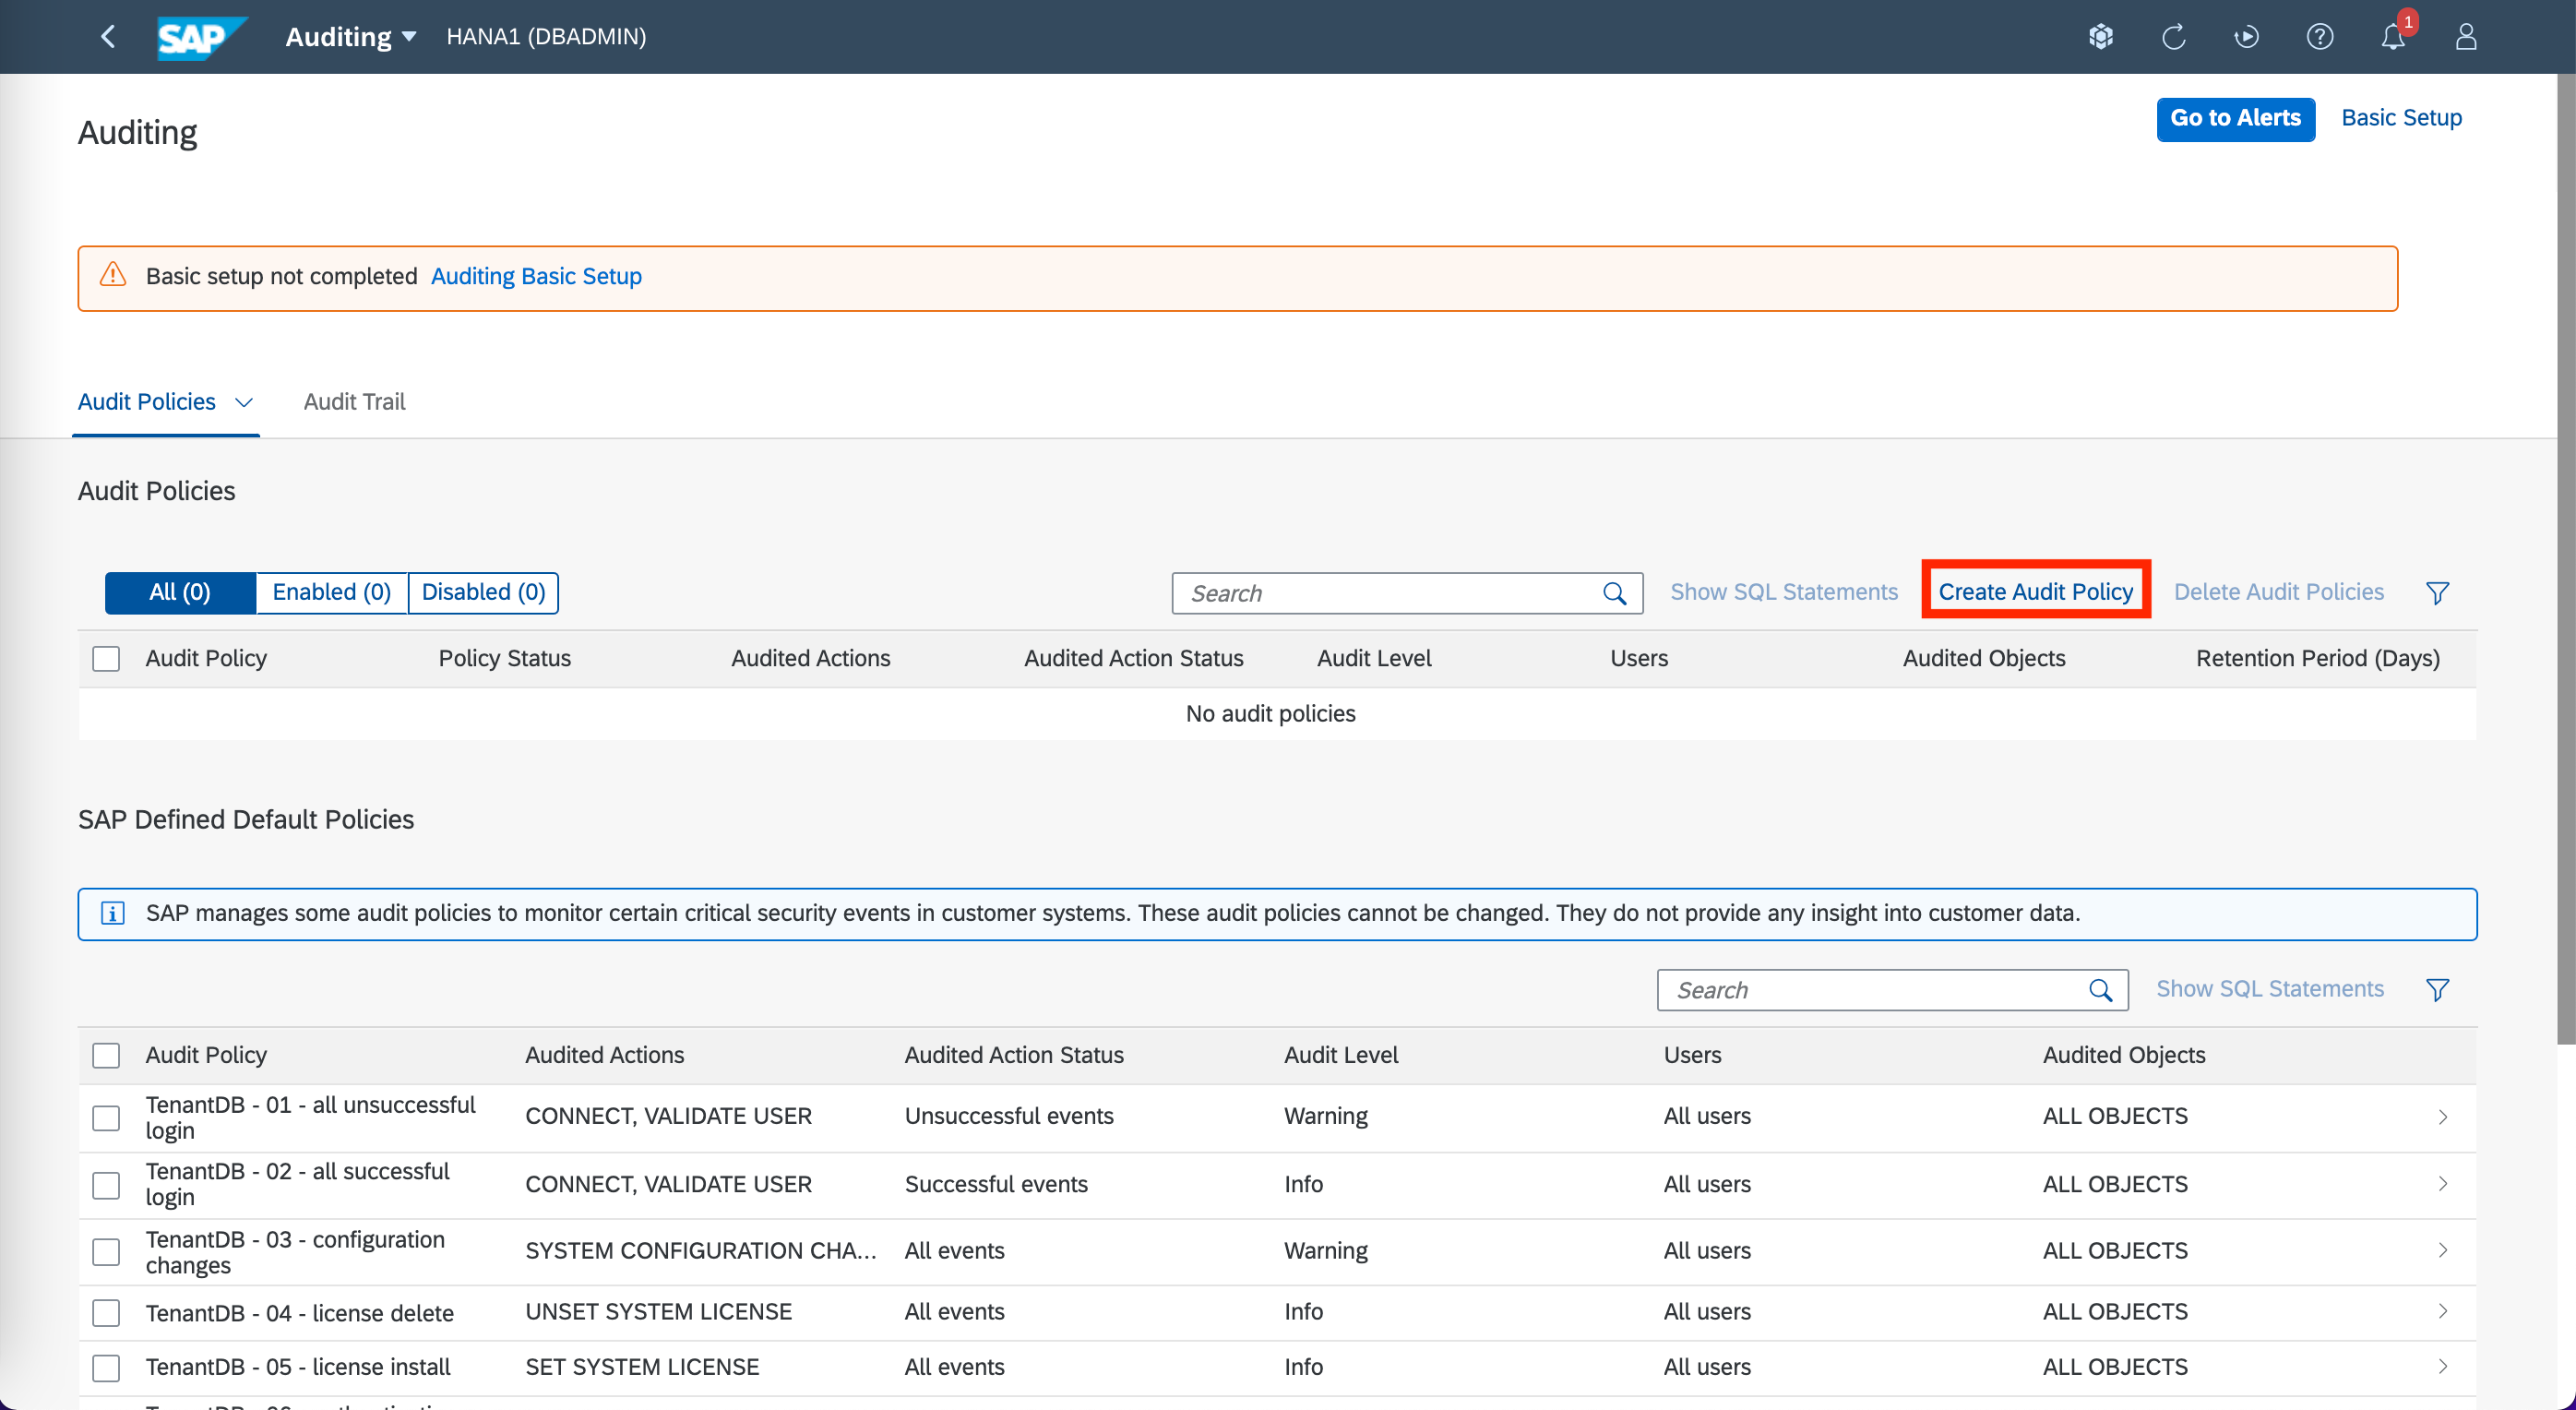Image resolution: width=2576 pixels, height=1410 pixels.
Task: Expand the Audit Policies tab chevron
Action: point(243,402)
